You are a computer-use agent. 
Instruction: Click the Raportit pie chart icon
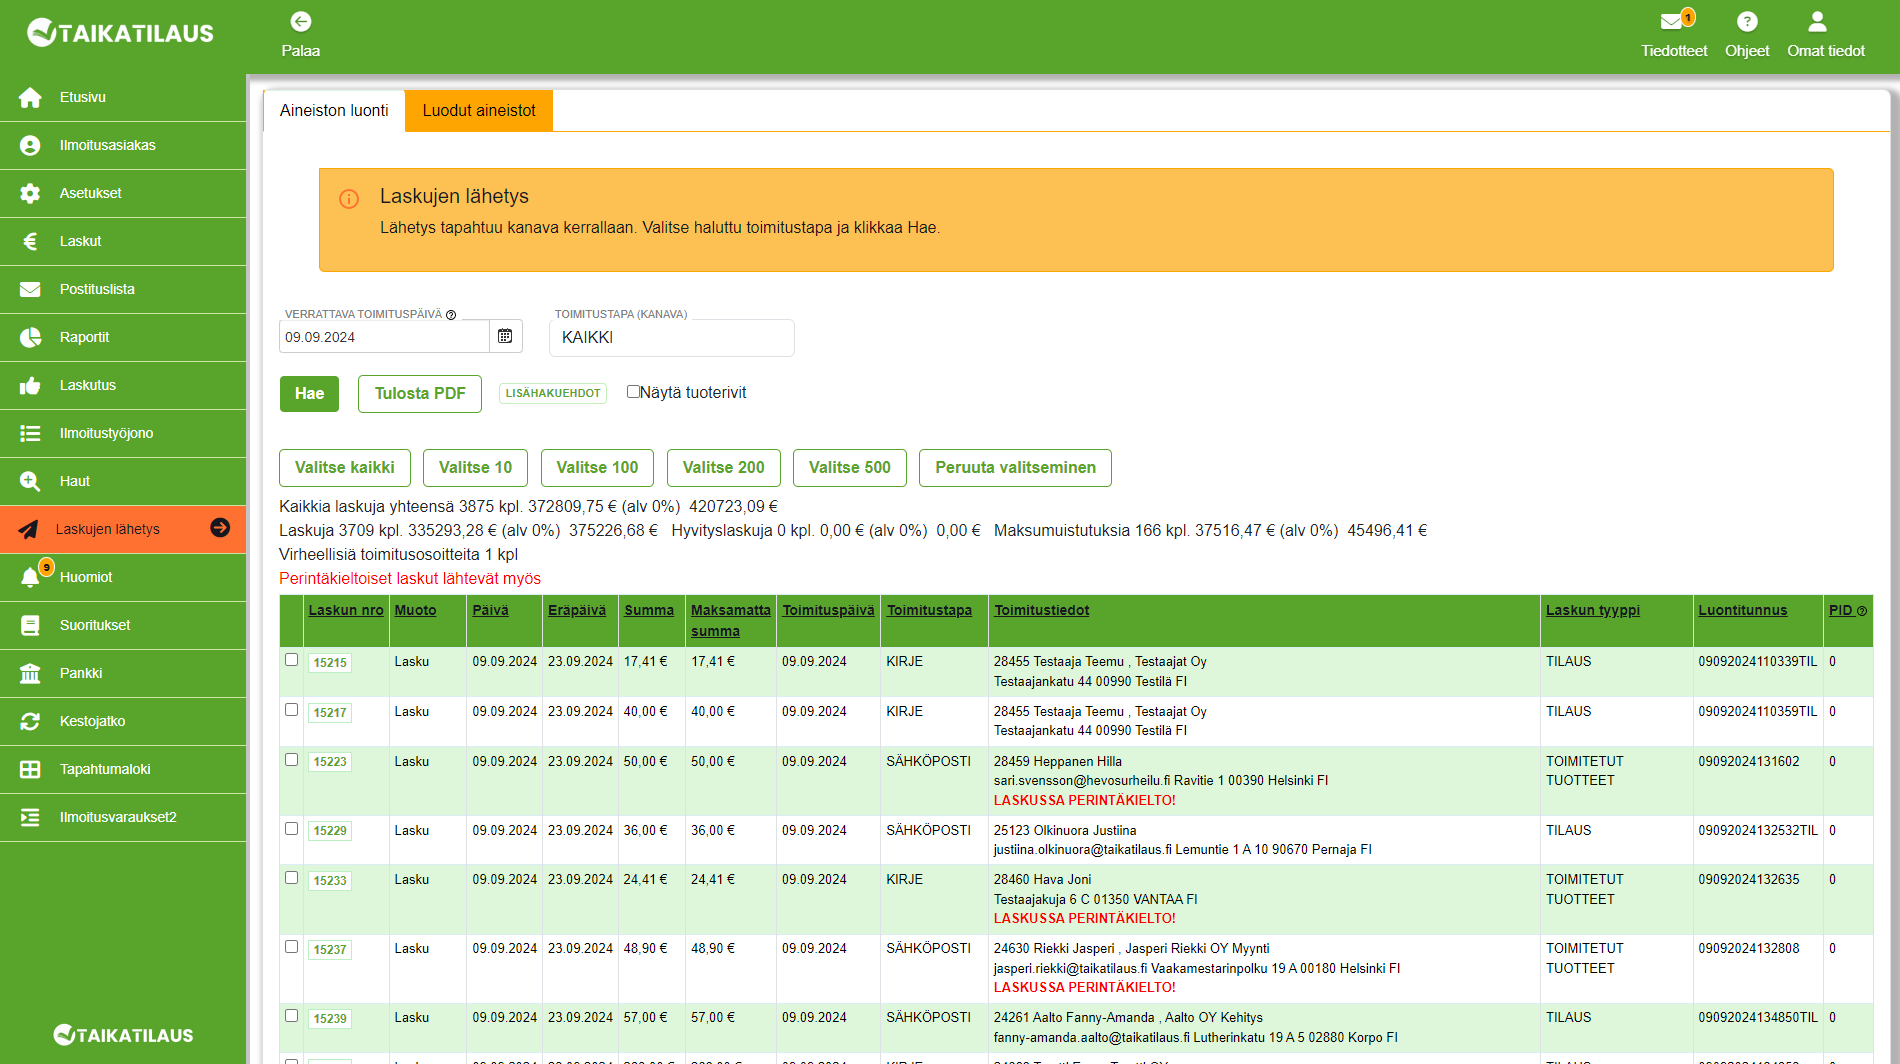coord(30,337)
